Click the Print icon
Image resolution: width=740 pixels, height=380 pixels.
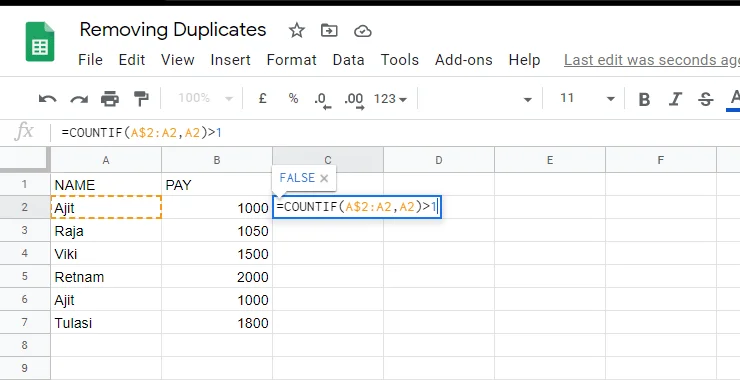coord(110,99)
